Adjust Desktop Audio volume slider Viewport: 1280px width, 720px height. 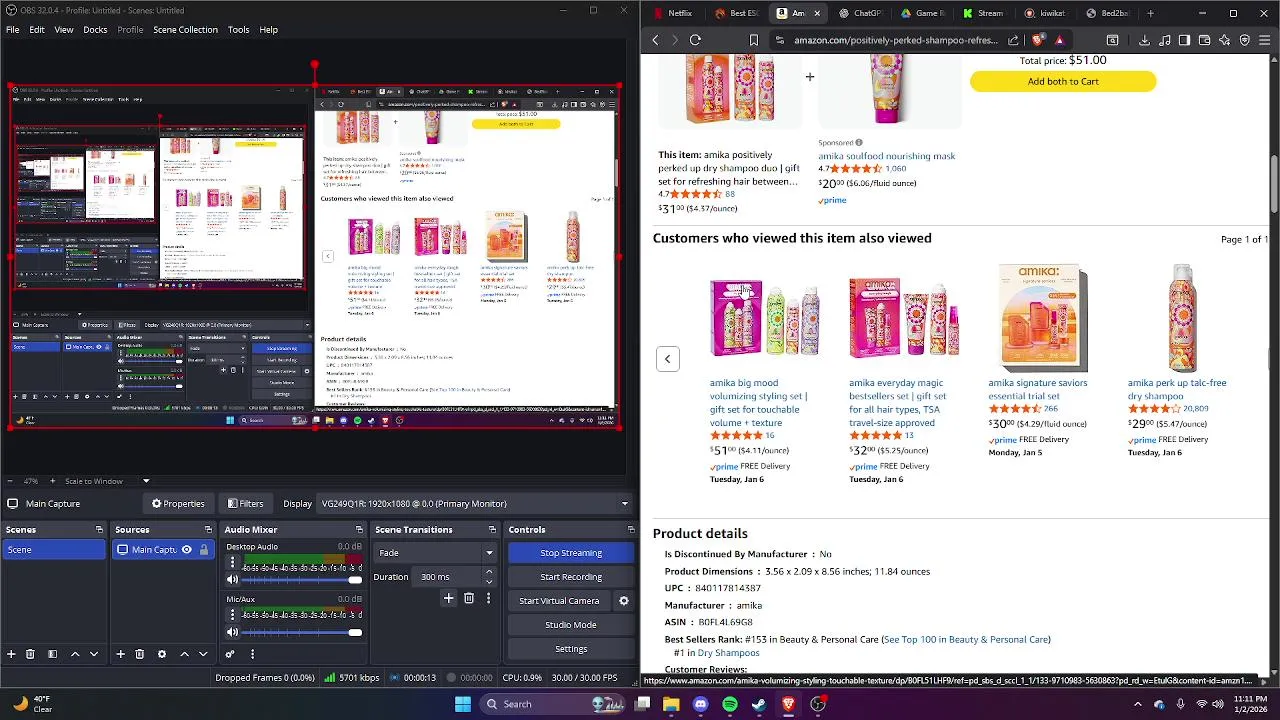point(301,580)
